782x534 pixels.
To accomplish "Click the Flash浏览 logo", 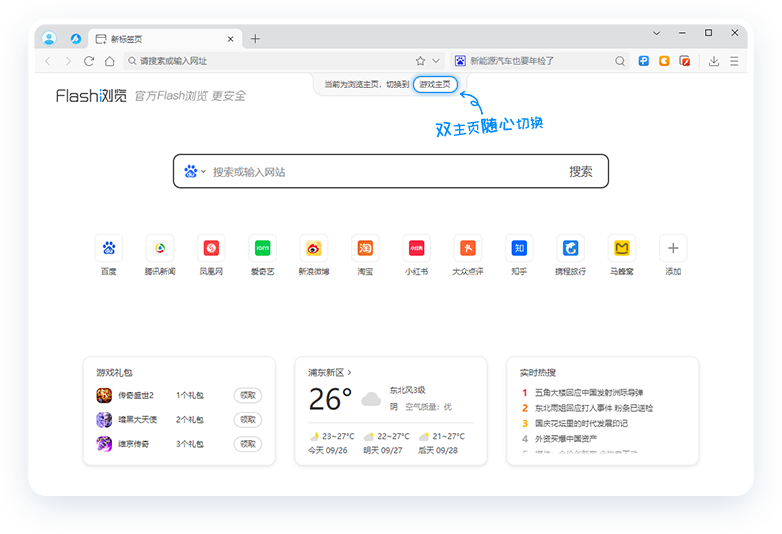I will tap(91, 95).
